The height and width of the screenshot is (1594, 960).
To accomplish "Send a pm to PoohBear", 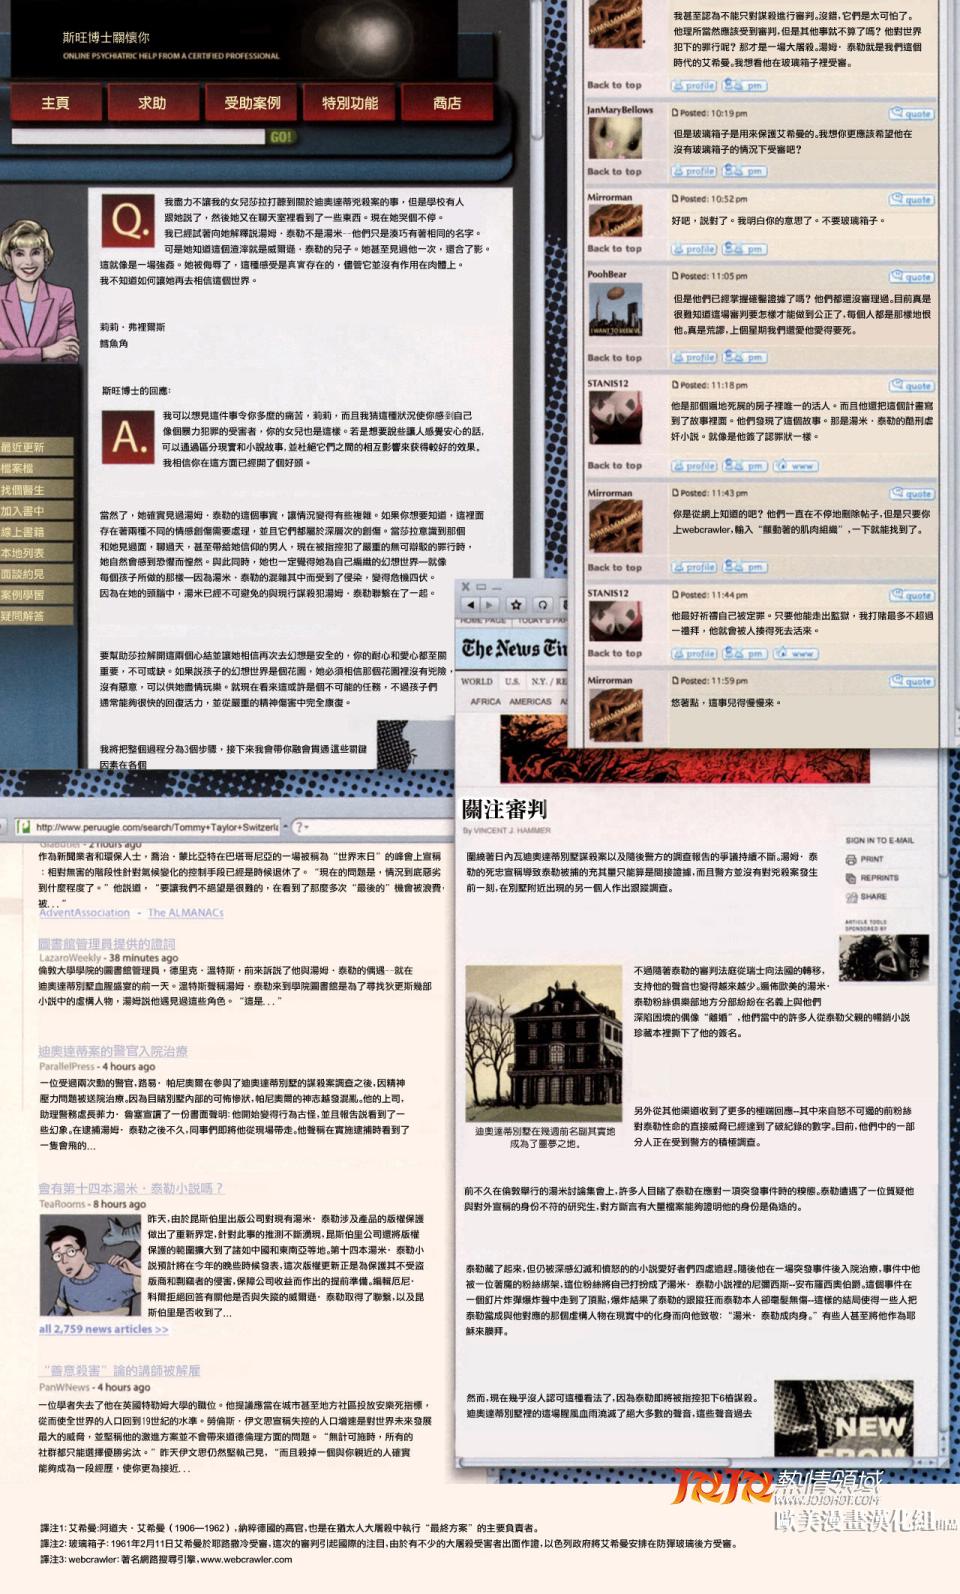I will (745, 357).
